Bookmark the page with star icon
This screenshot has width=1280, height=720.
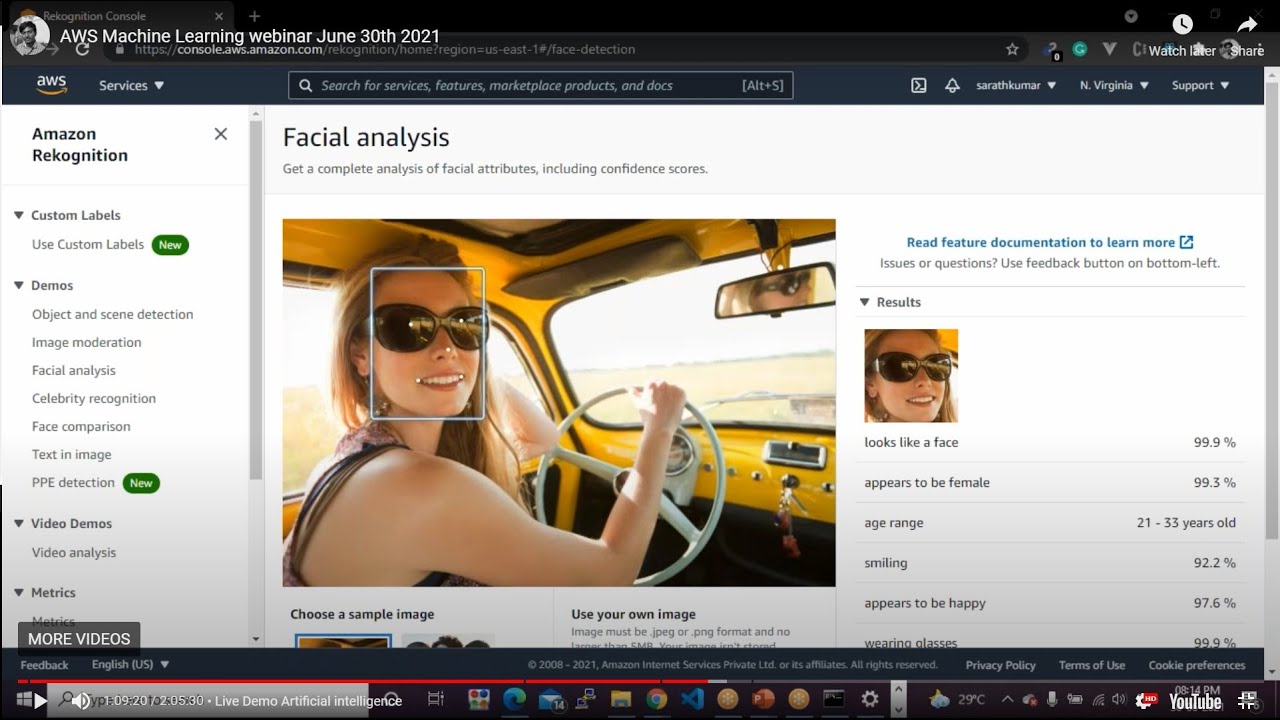(1012, 49)
